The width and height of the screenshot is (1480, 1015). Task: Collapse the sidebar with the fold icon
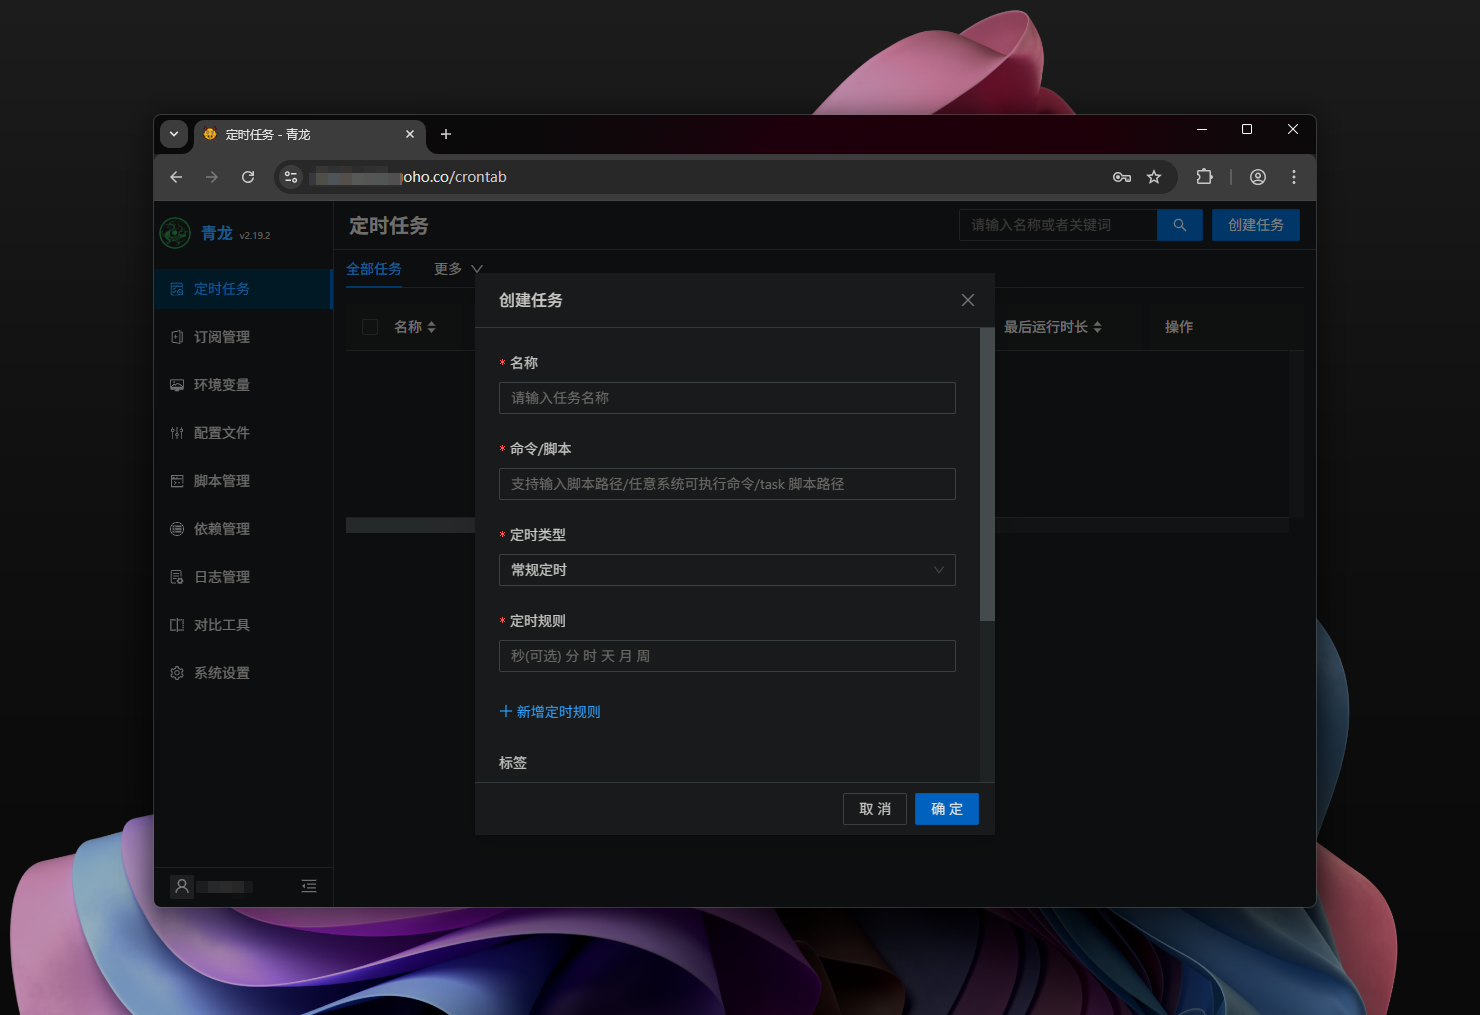[309, 886]
